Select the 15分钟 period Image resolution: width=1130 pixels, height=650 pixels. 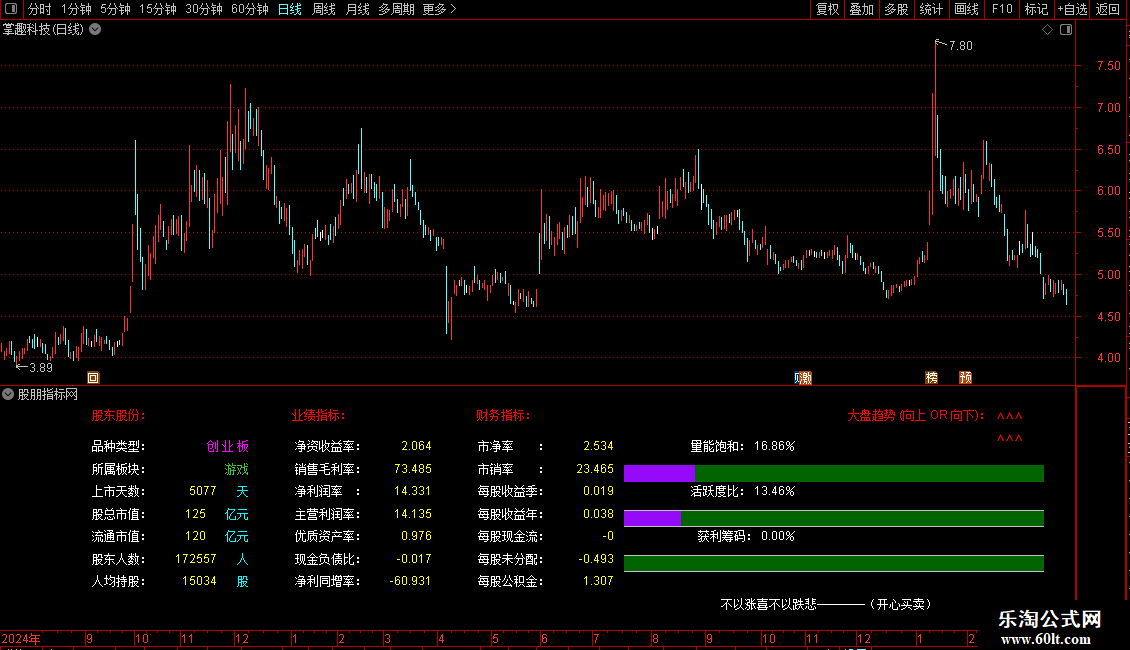[158, 9]
